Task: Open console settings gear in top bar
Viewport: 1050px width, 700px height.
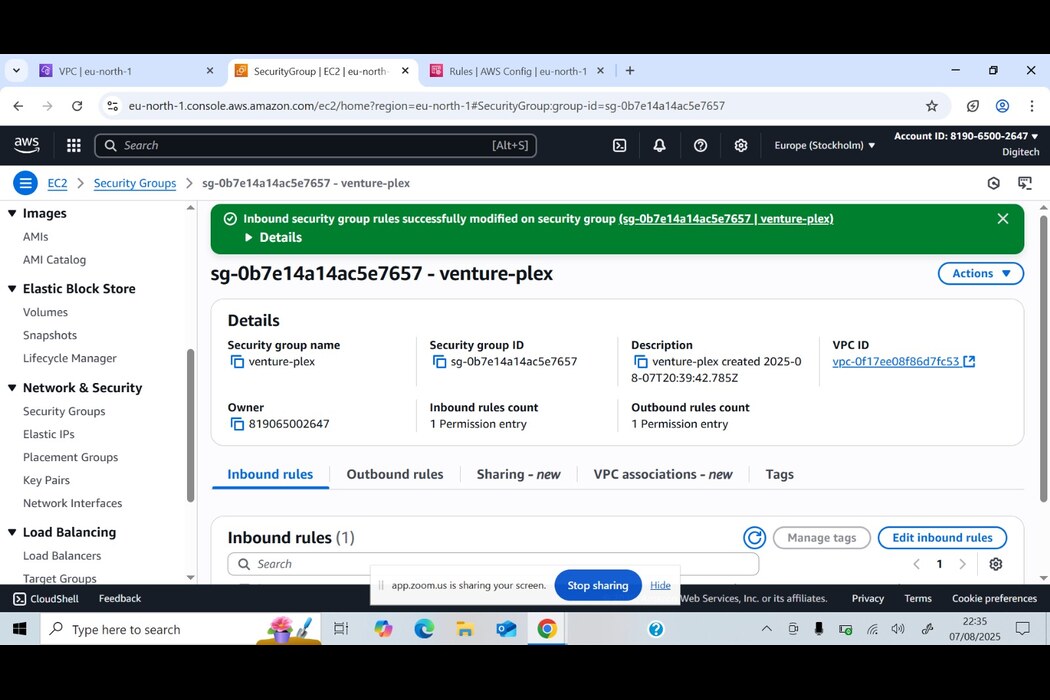Action: click(741, 145)
